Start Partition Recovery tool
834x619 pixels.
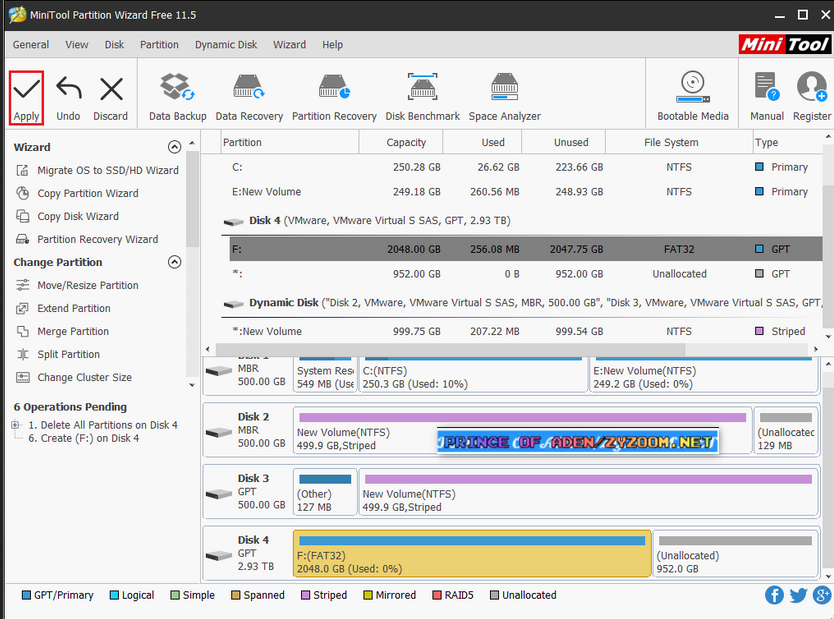point(334,97)
